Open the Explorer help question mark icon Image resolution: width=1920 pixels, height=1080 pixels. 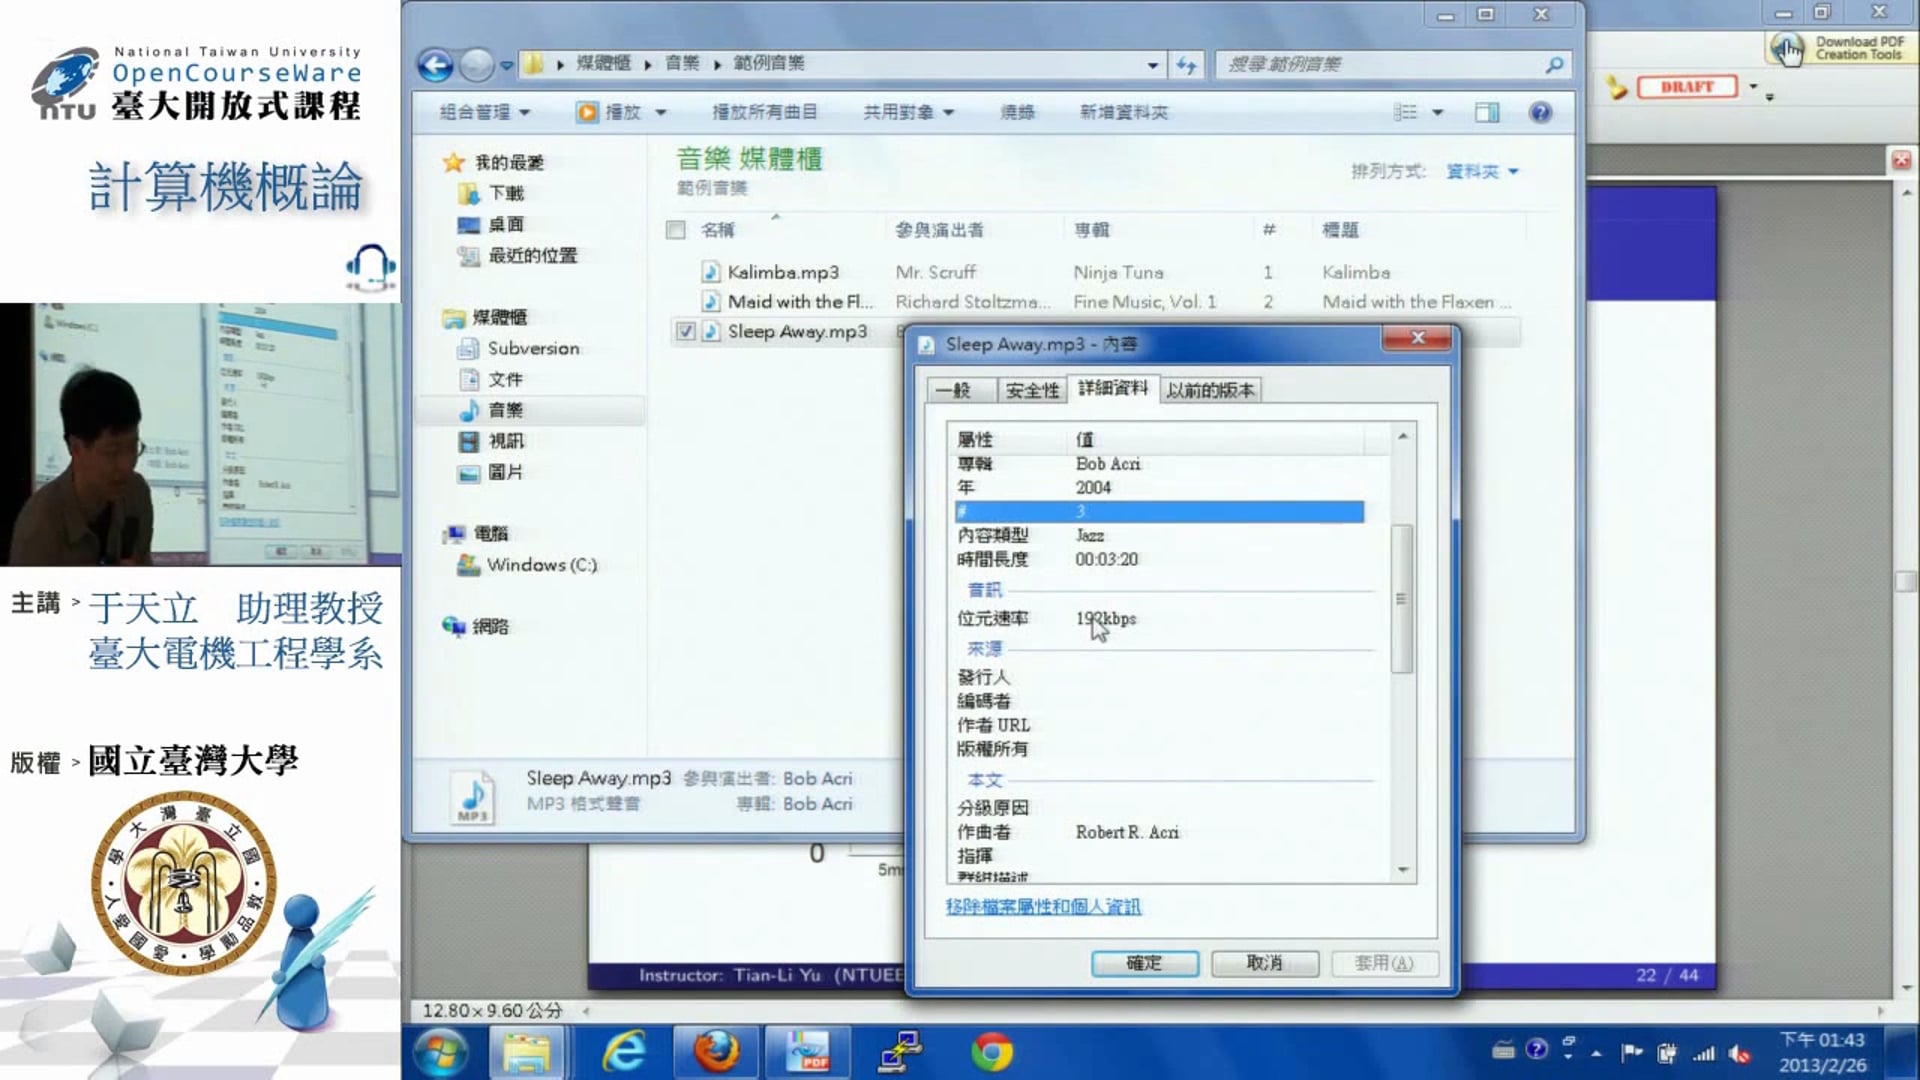point(1540,112)
